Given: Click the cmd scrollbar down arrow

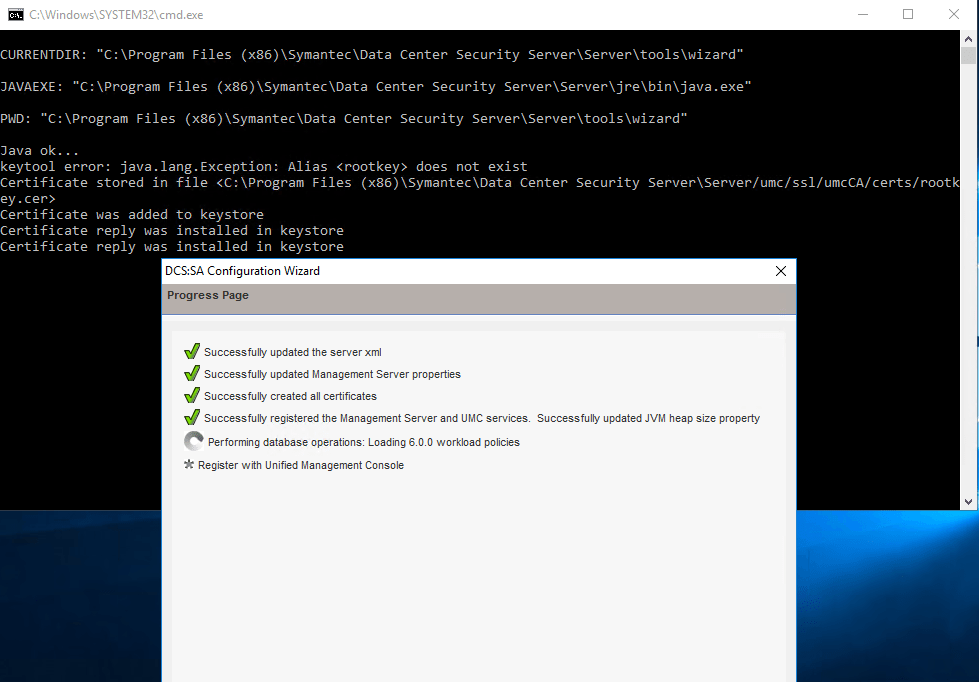Looking at the screenshot, I should (x=968, y=502).
